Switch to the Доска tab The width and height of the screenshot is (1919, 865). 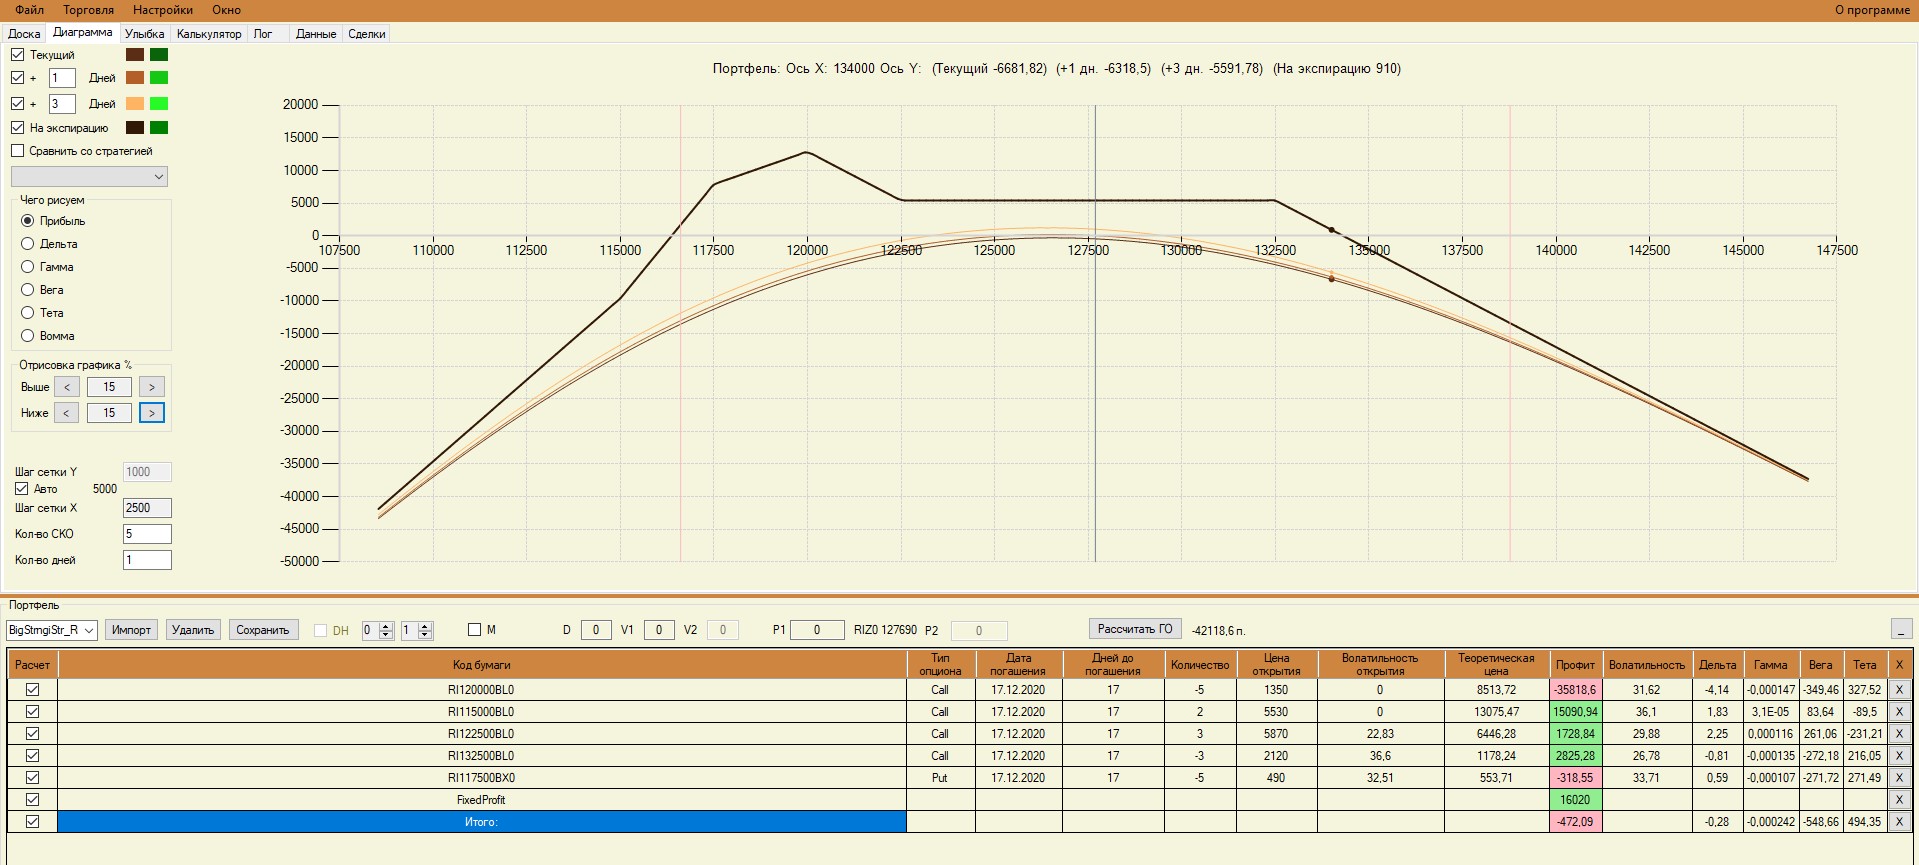pyautogui.click(x=24, y=34)
